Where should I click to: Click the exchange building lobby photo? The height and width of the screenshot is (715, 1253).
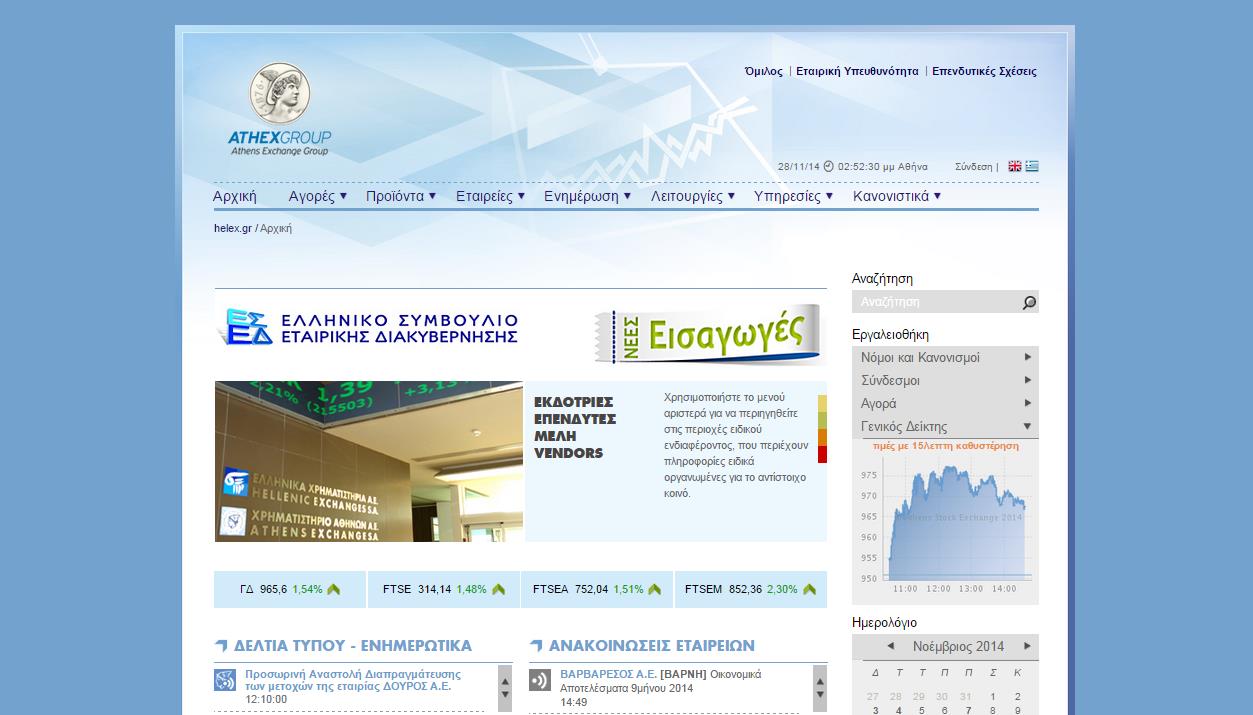tap(369, 462)
